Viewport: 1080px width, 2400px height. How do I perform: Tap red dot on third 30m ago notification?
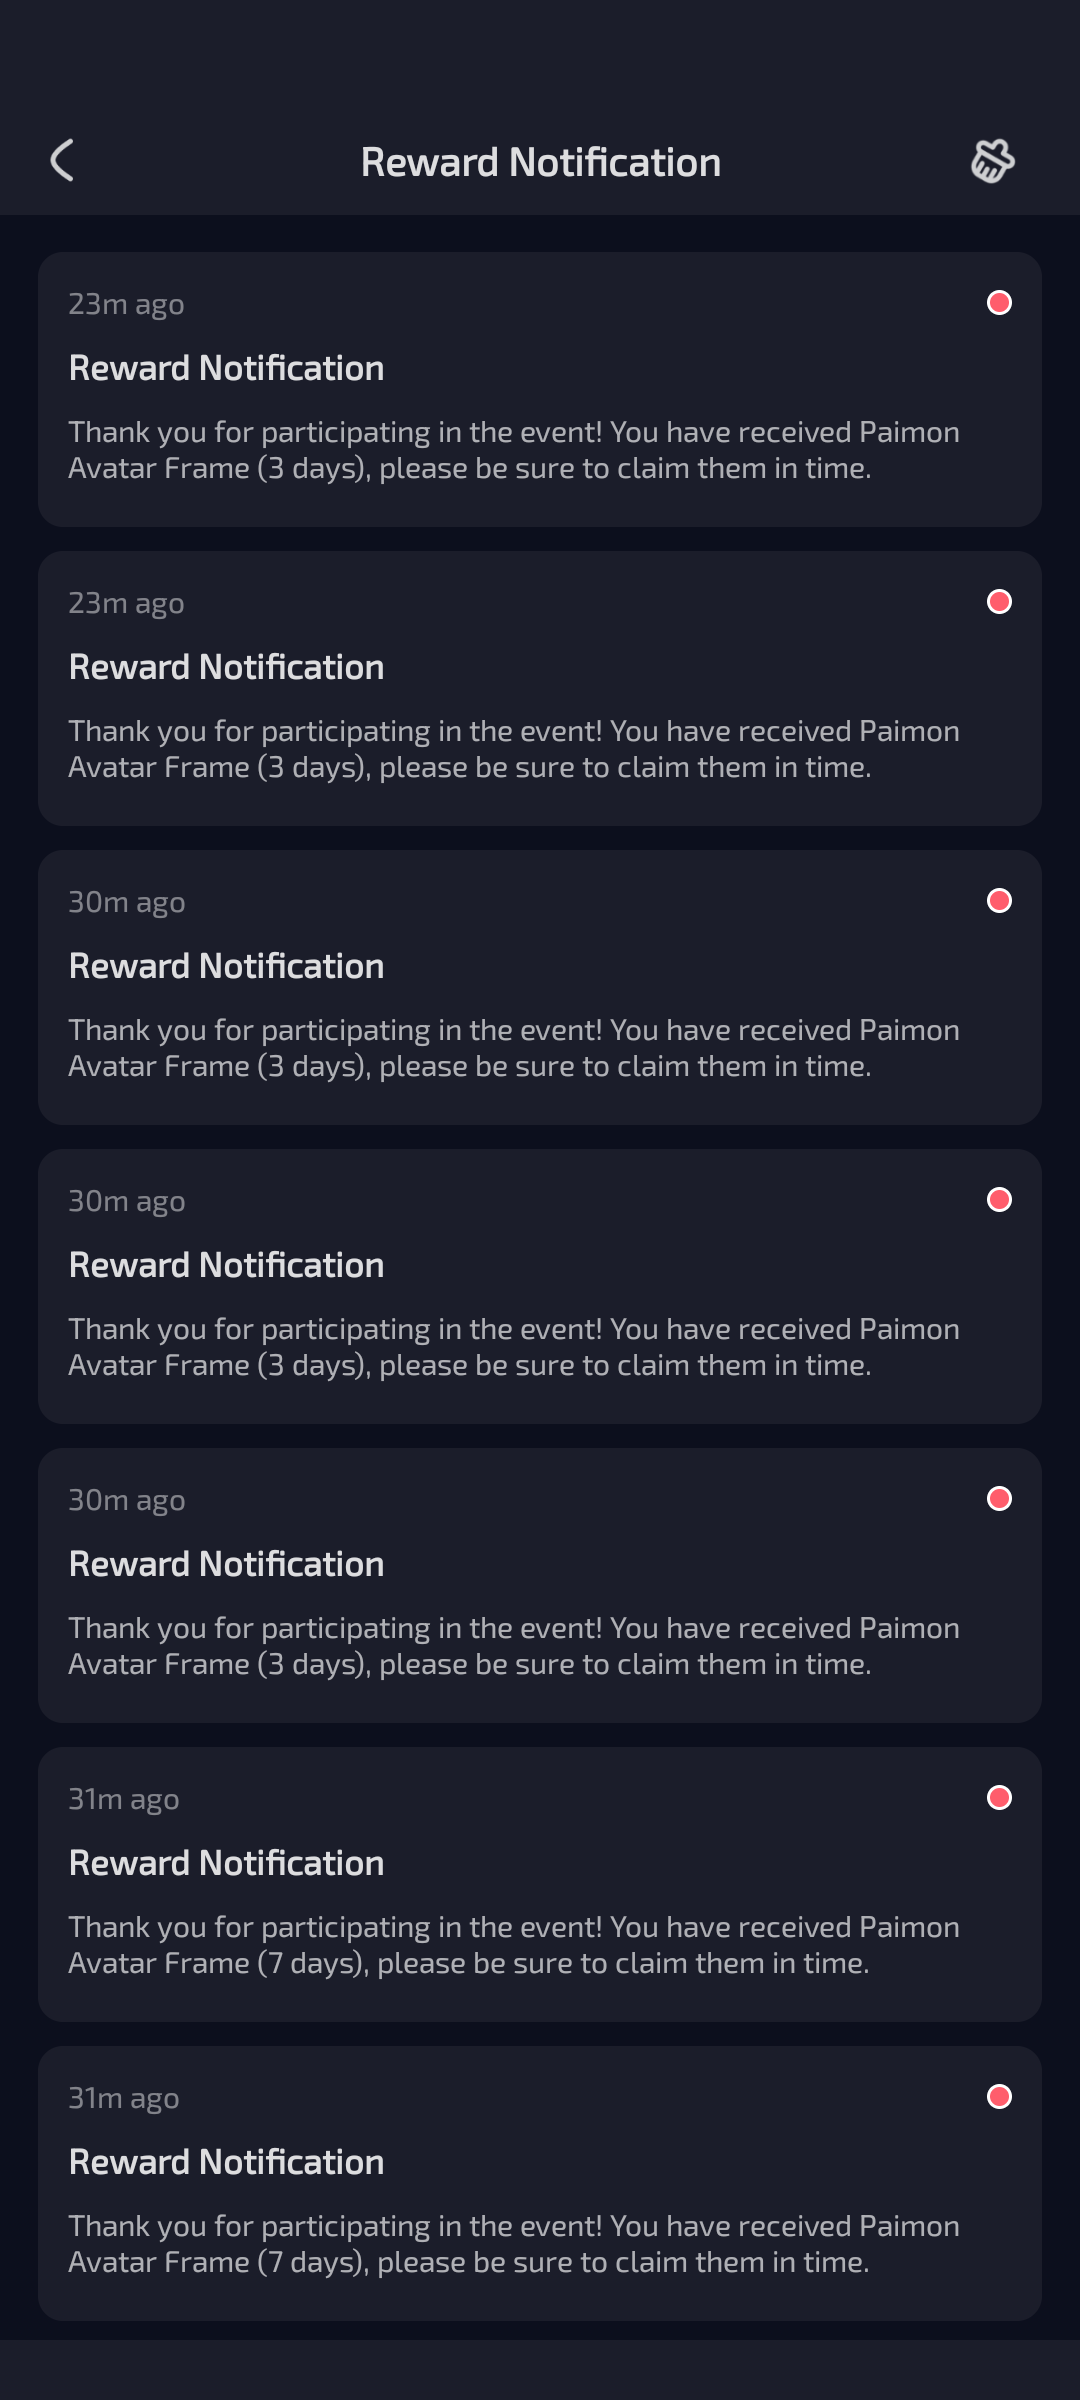(999, 1498)
